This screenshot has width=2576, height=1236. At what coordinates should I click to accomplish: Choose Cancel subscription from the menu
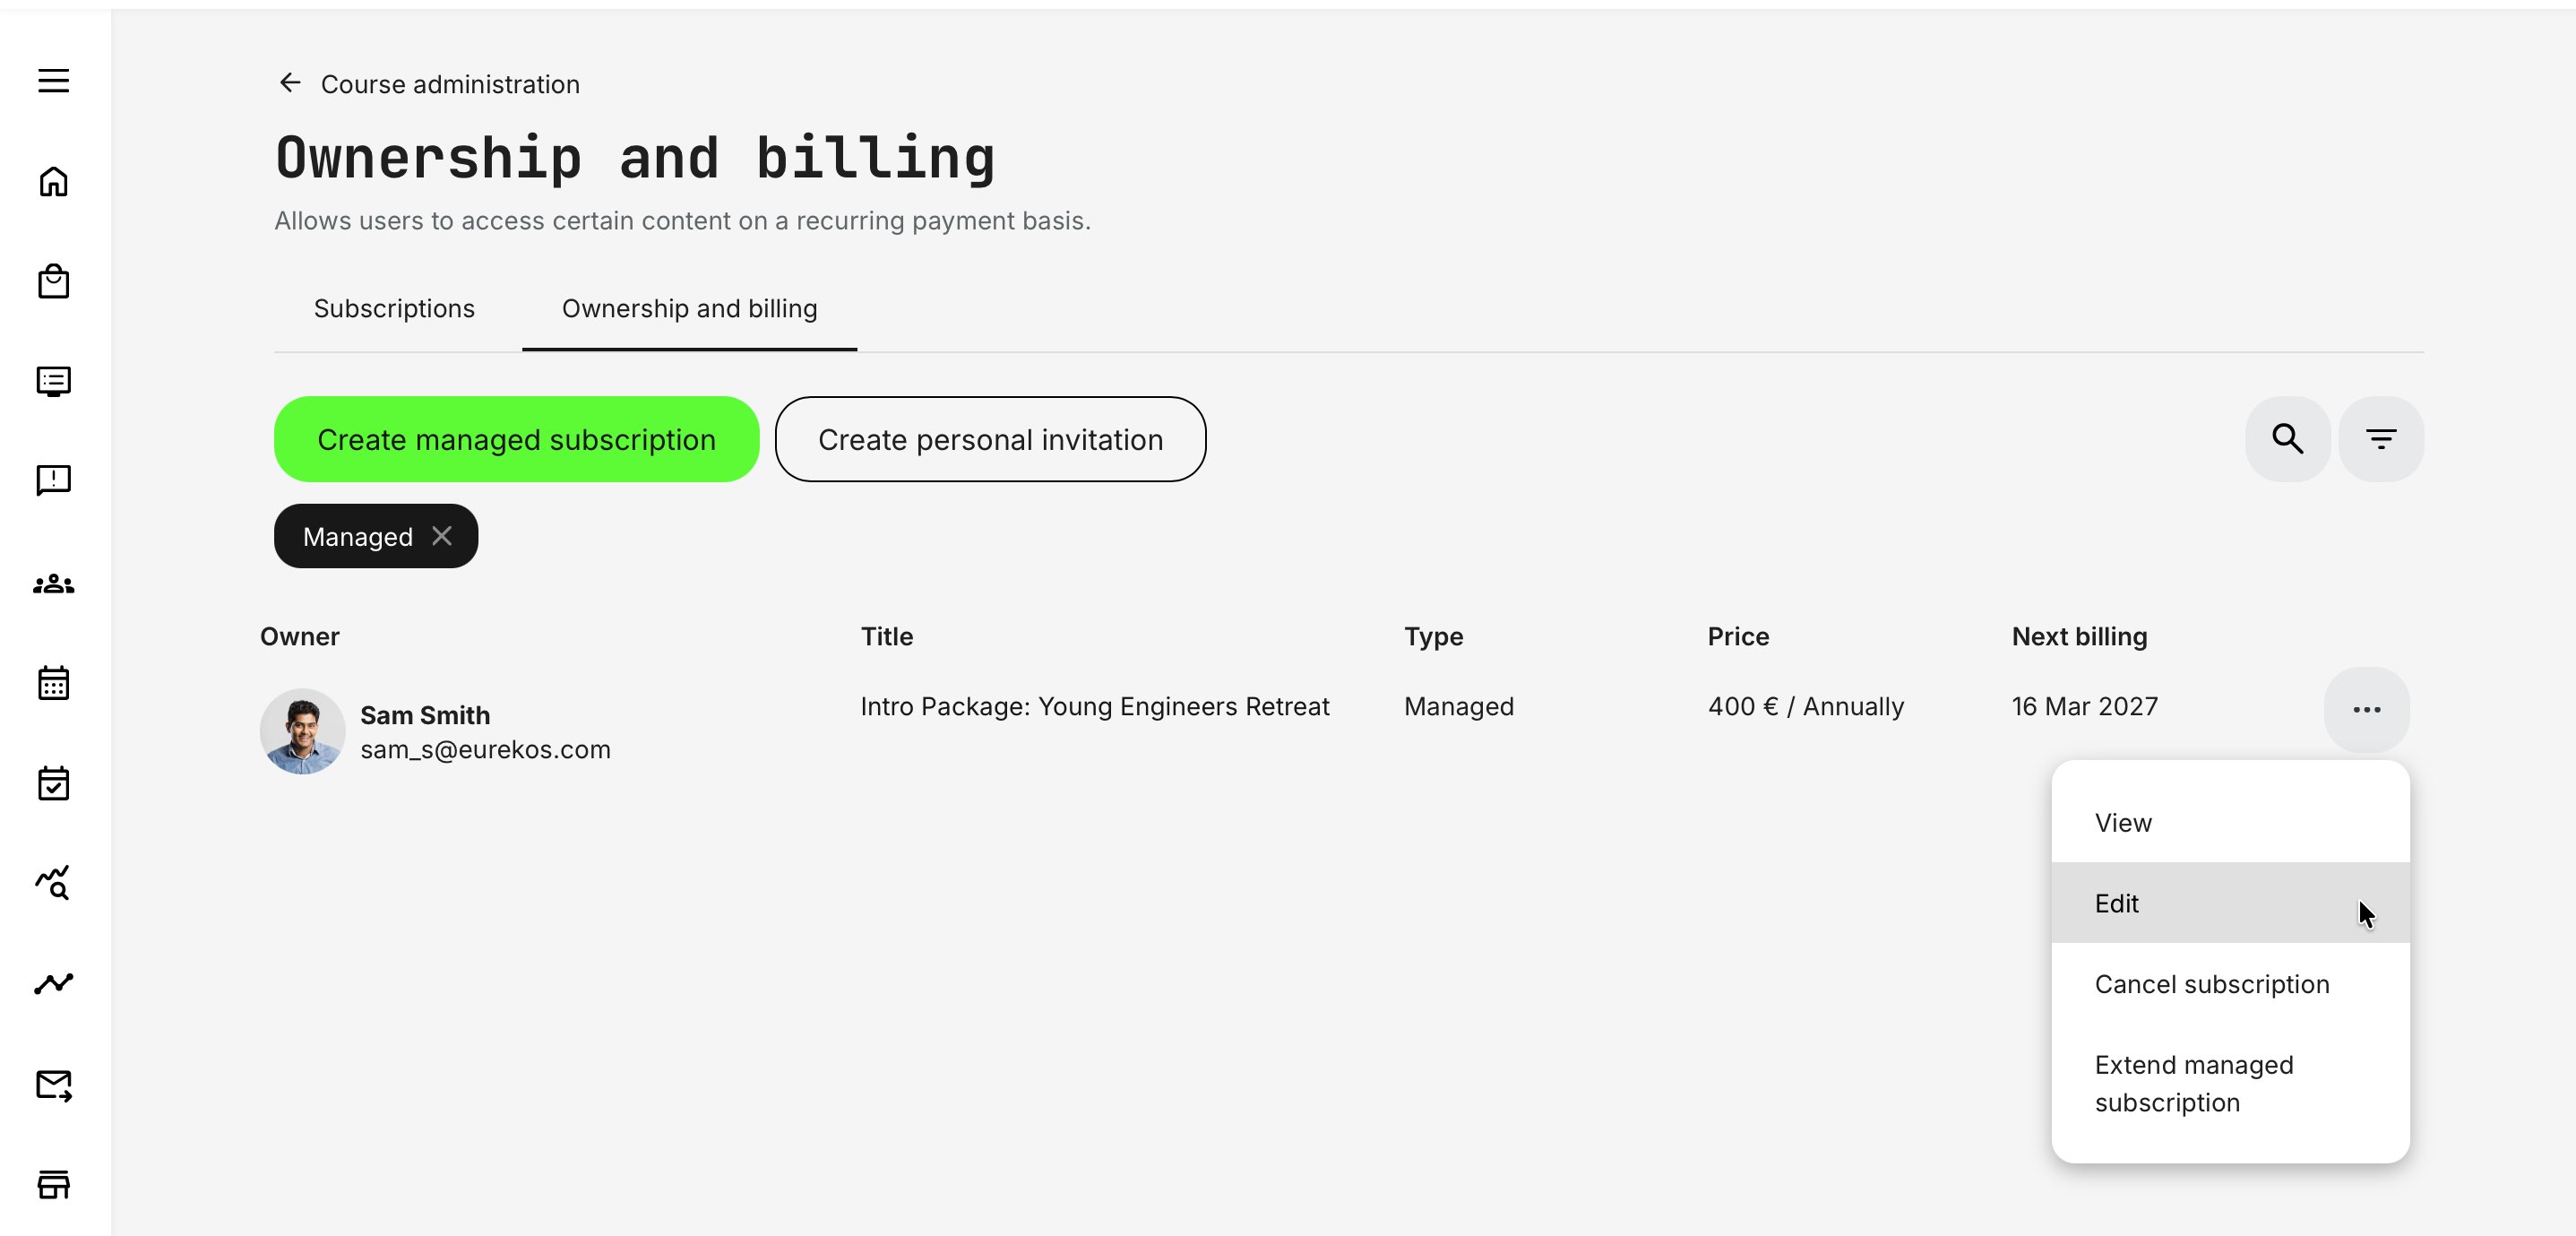click(x=2212, y=984)
